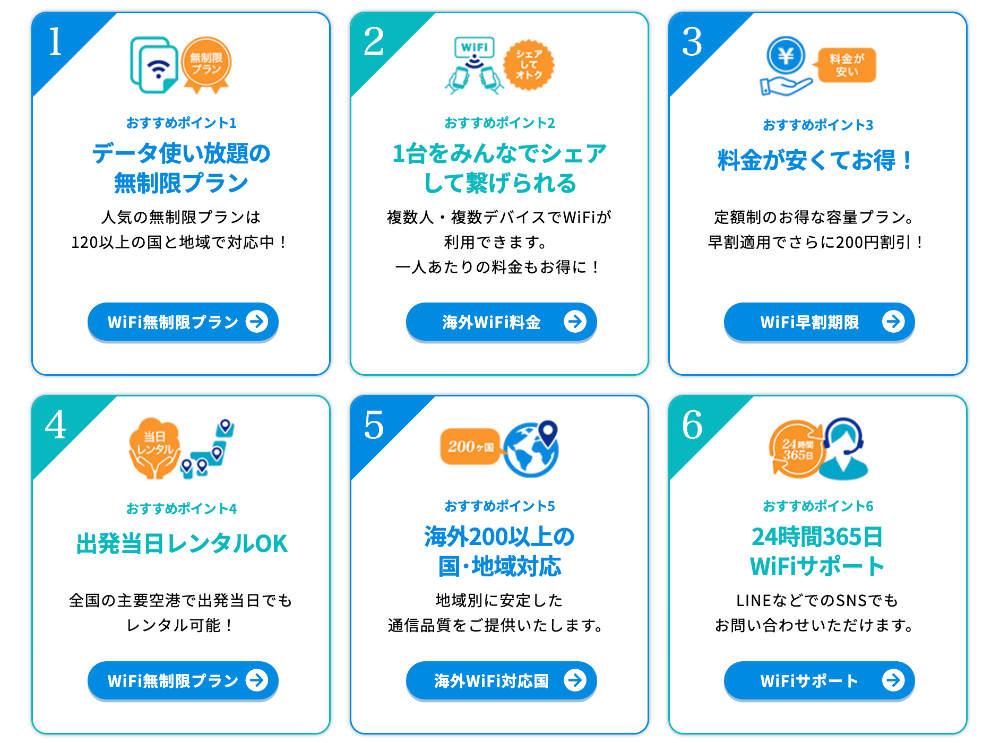The image size is (1000, 743).
Task: Open the WiFi無制限プラン page from card 1
Action: coord(183,321)
